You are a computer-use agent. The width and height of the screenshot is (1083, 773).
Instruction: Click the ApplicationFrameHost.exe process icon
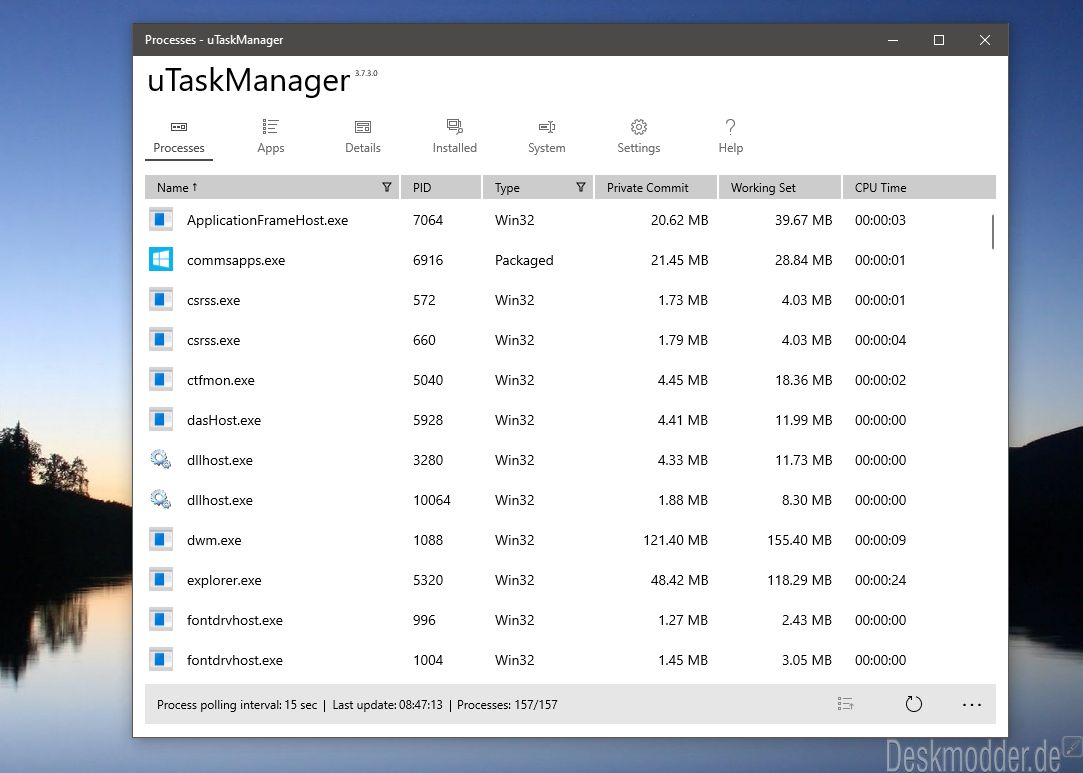tap(161, 220)
